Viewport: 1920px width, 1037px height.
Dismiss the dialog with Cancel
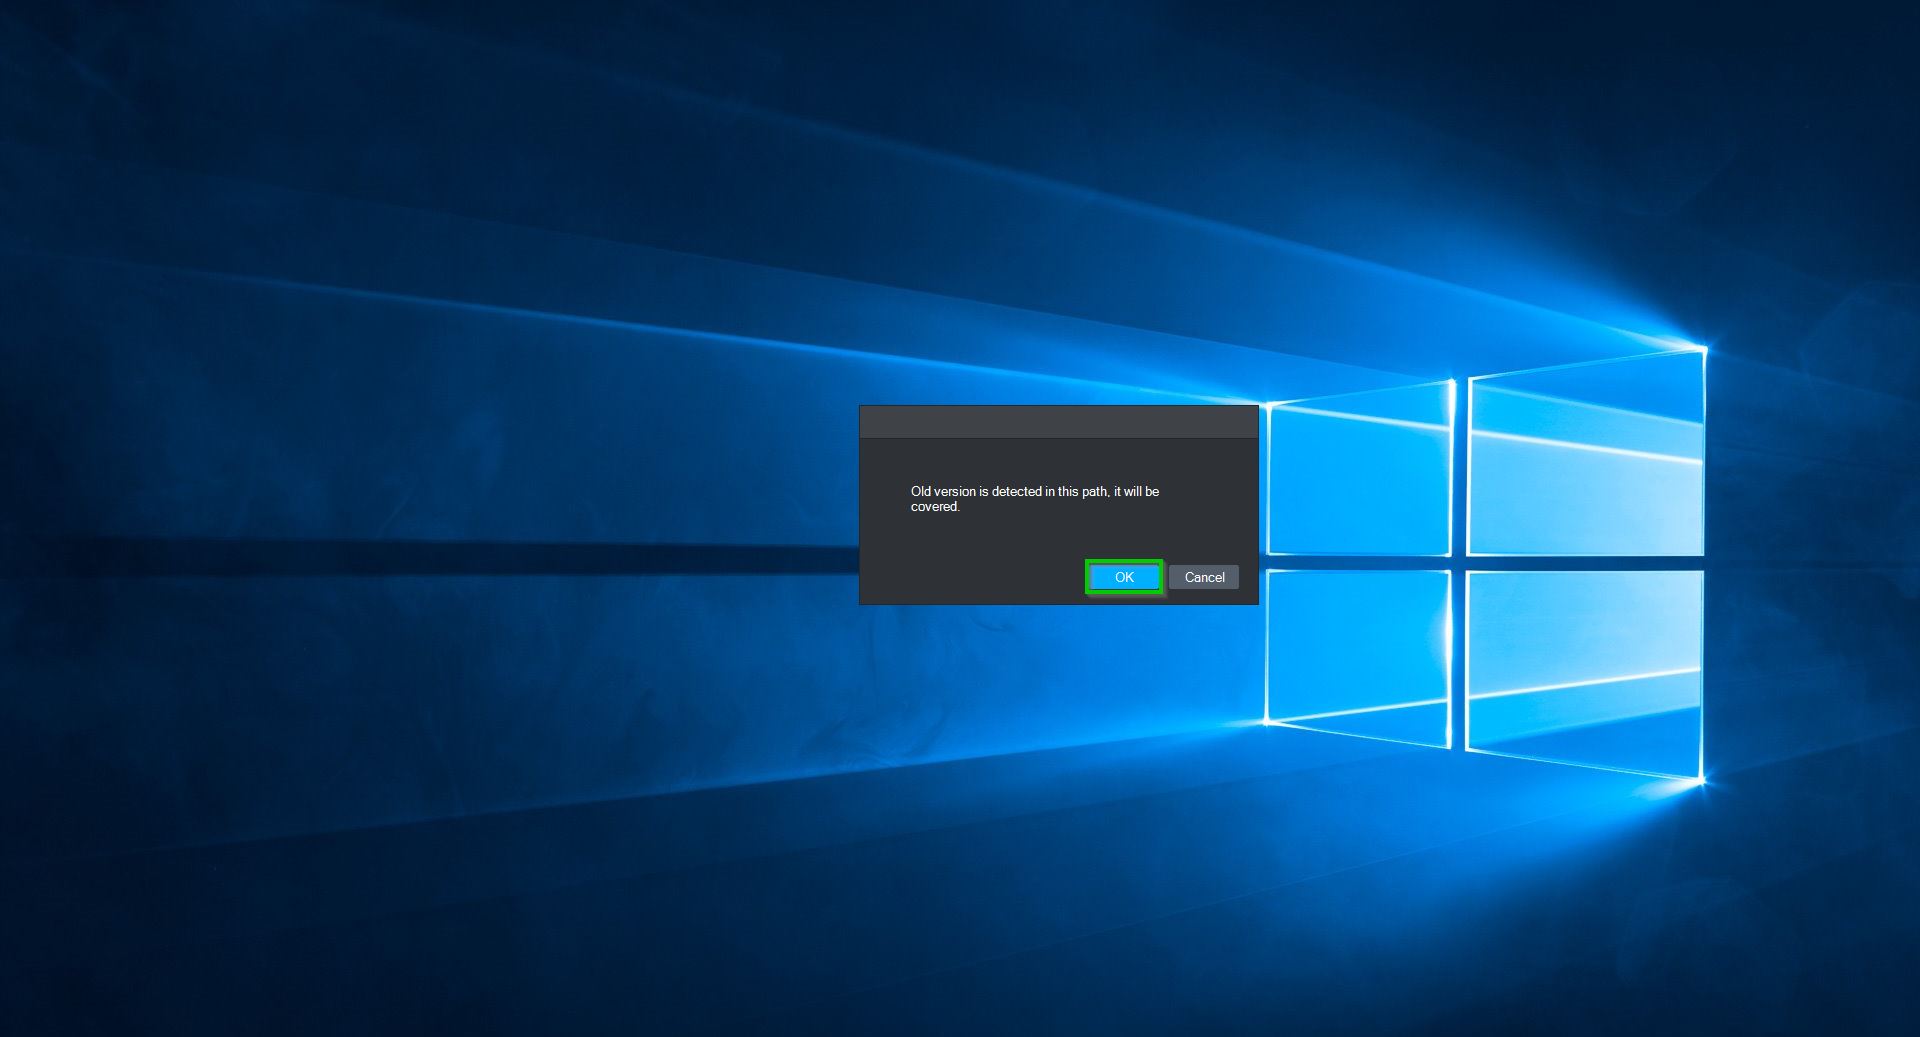coord(1204,577)
